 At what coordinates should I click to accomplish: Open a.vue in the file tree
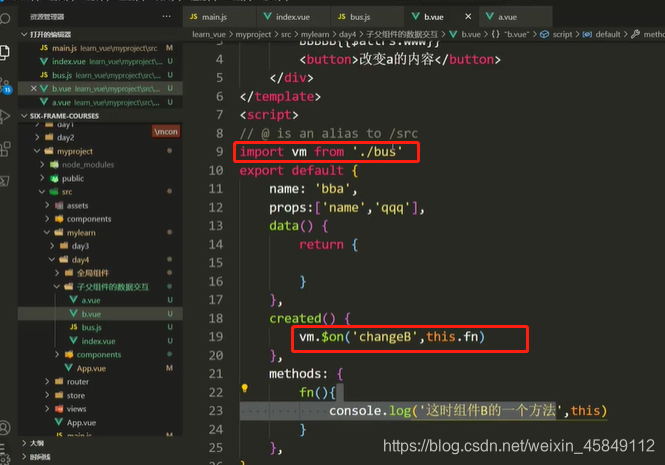pos(100,300)
